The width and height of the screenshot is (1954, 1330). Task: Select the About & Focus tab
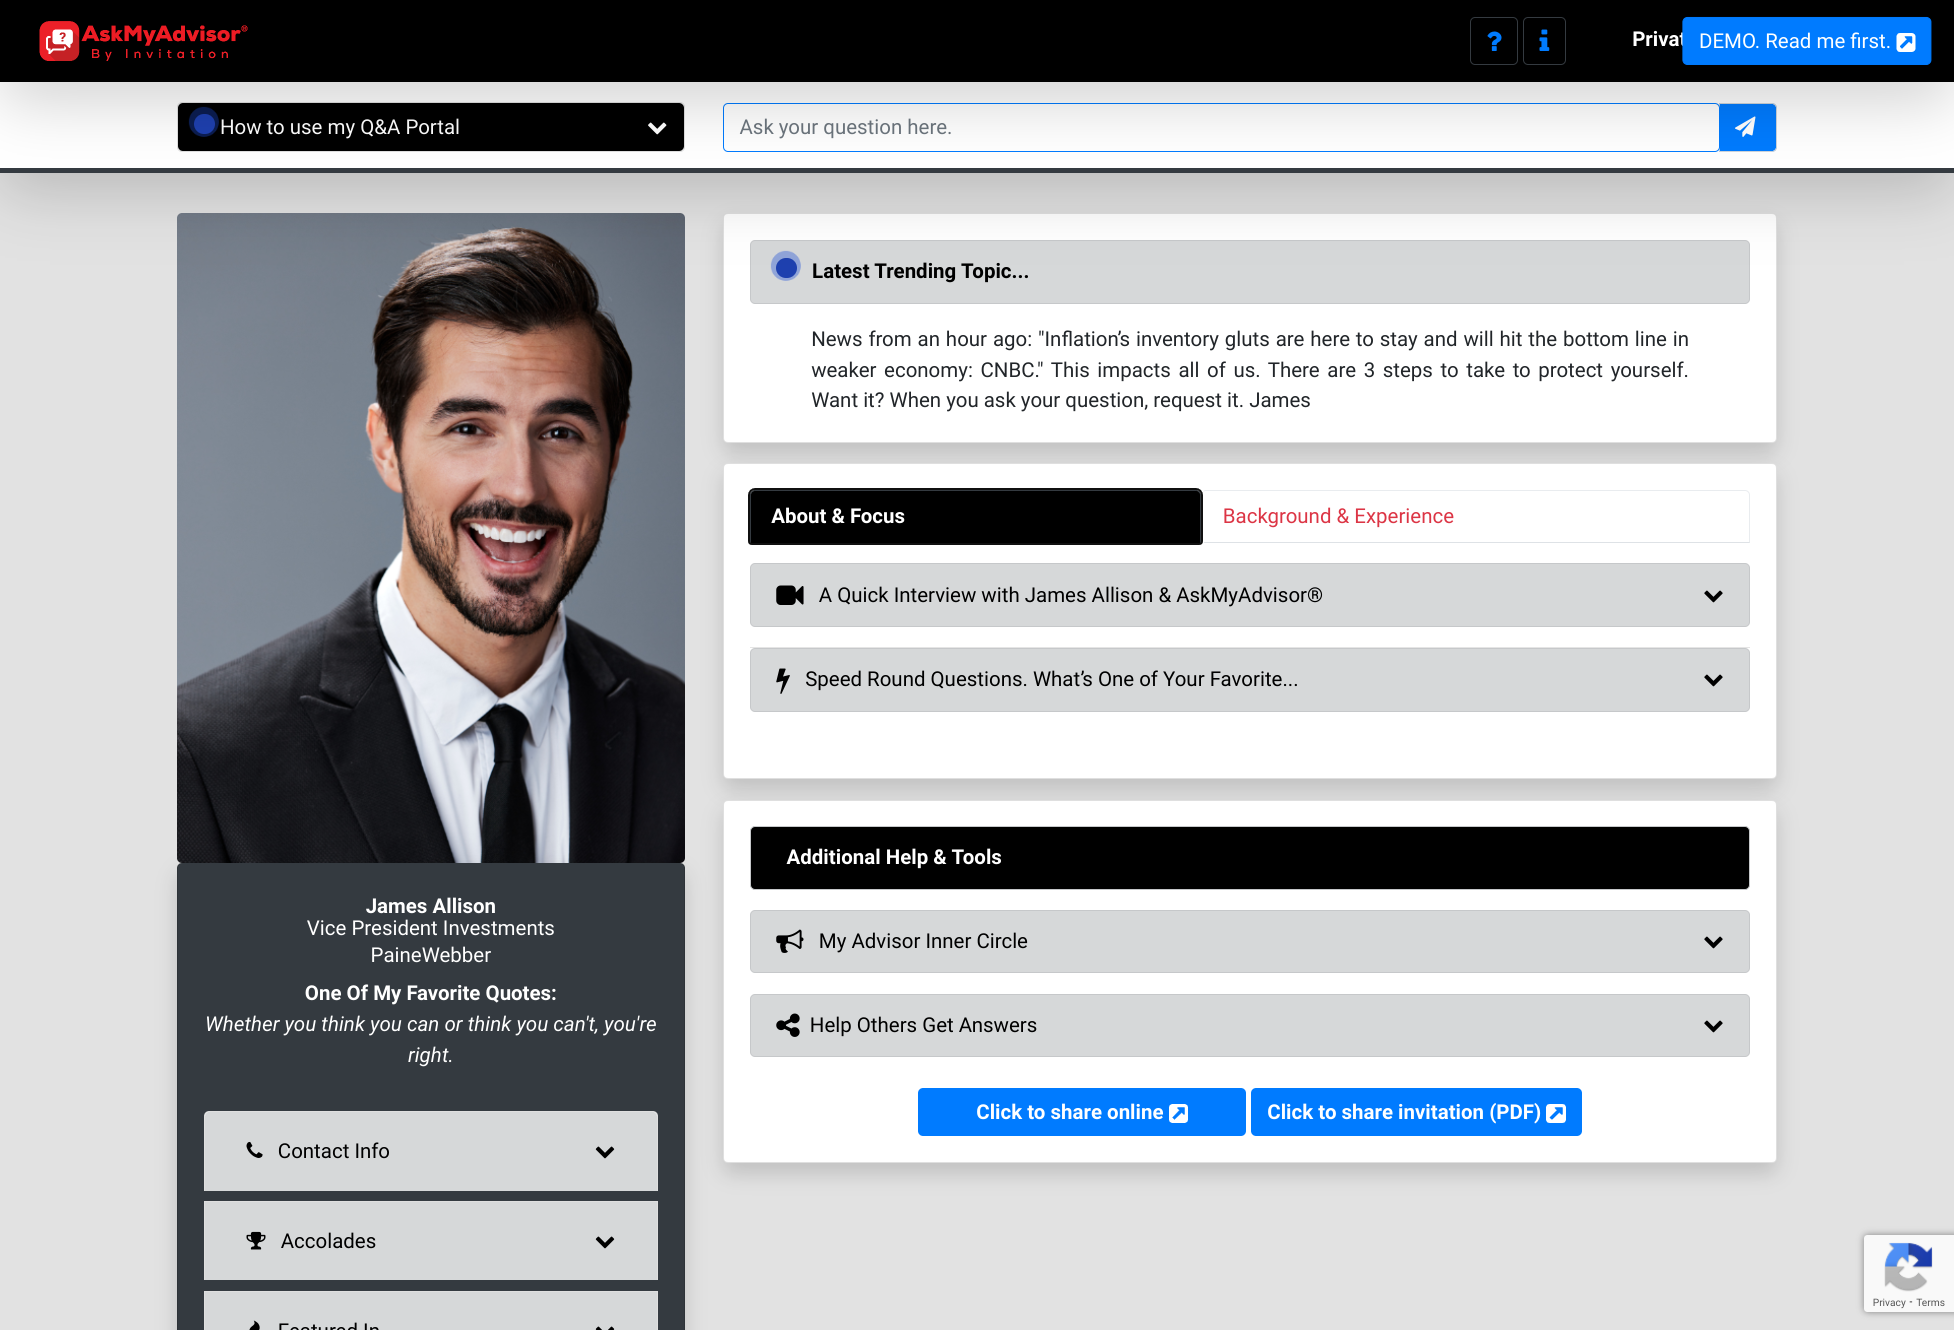[x=975, y=516]
